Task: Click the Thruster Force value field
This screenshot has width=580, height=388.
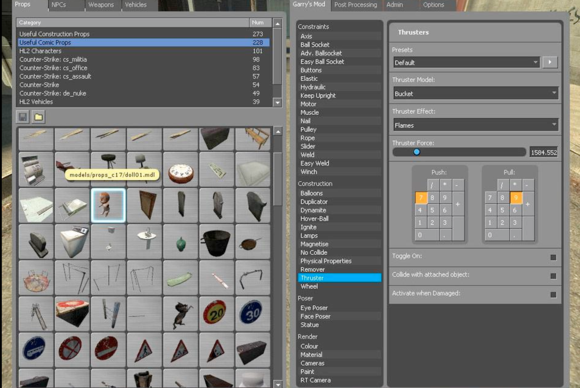Action: (x=544, y=152)
